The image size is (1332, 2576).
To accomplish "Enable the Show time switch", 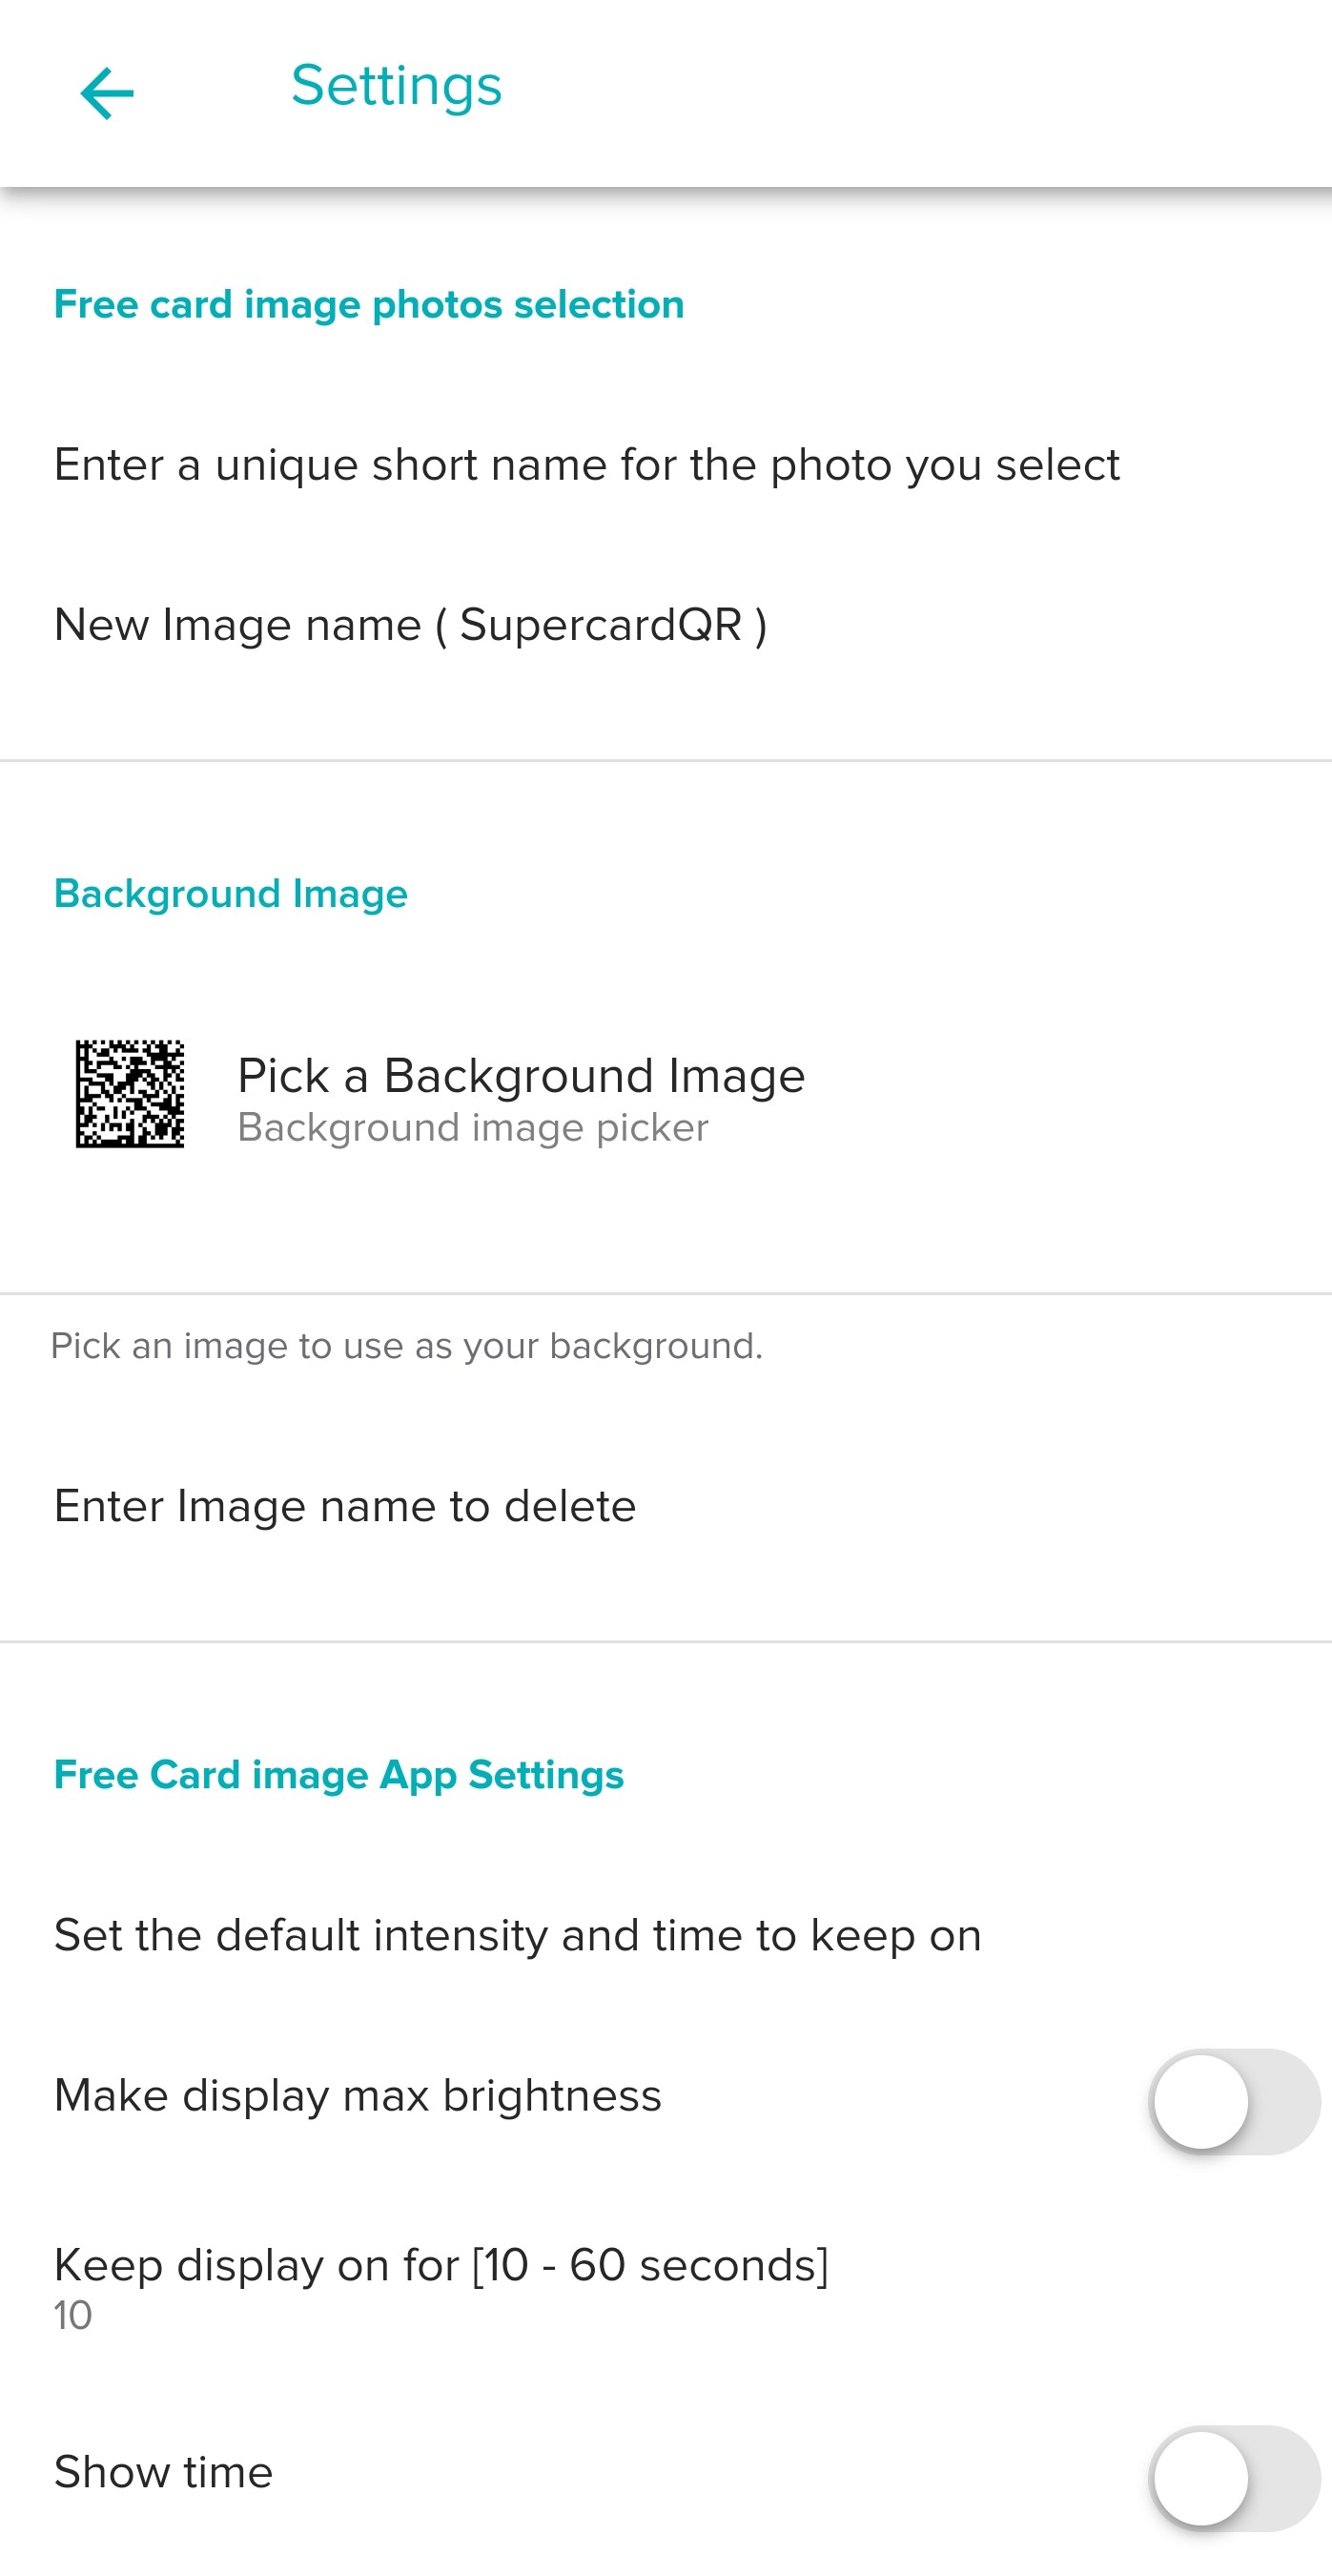I will 1235,2478.
